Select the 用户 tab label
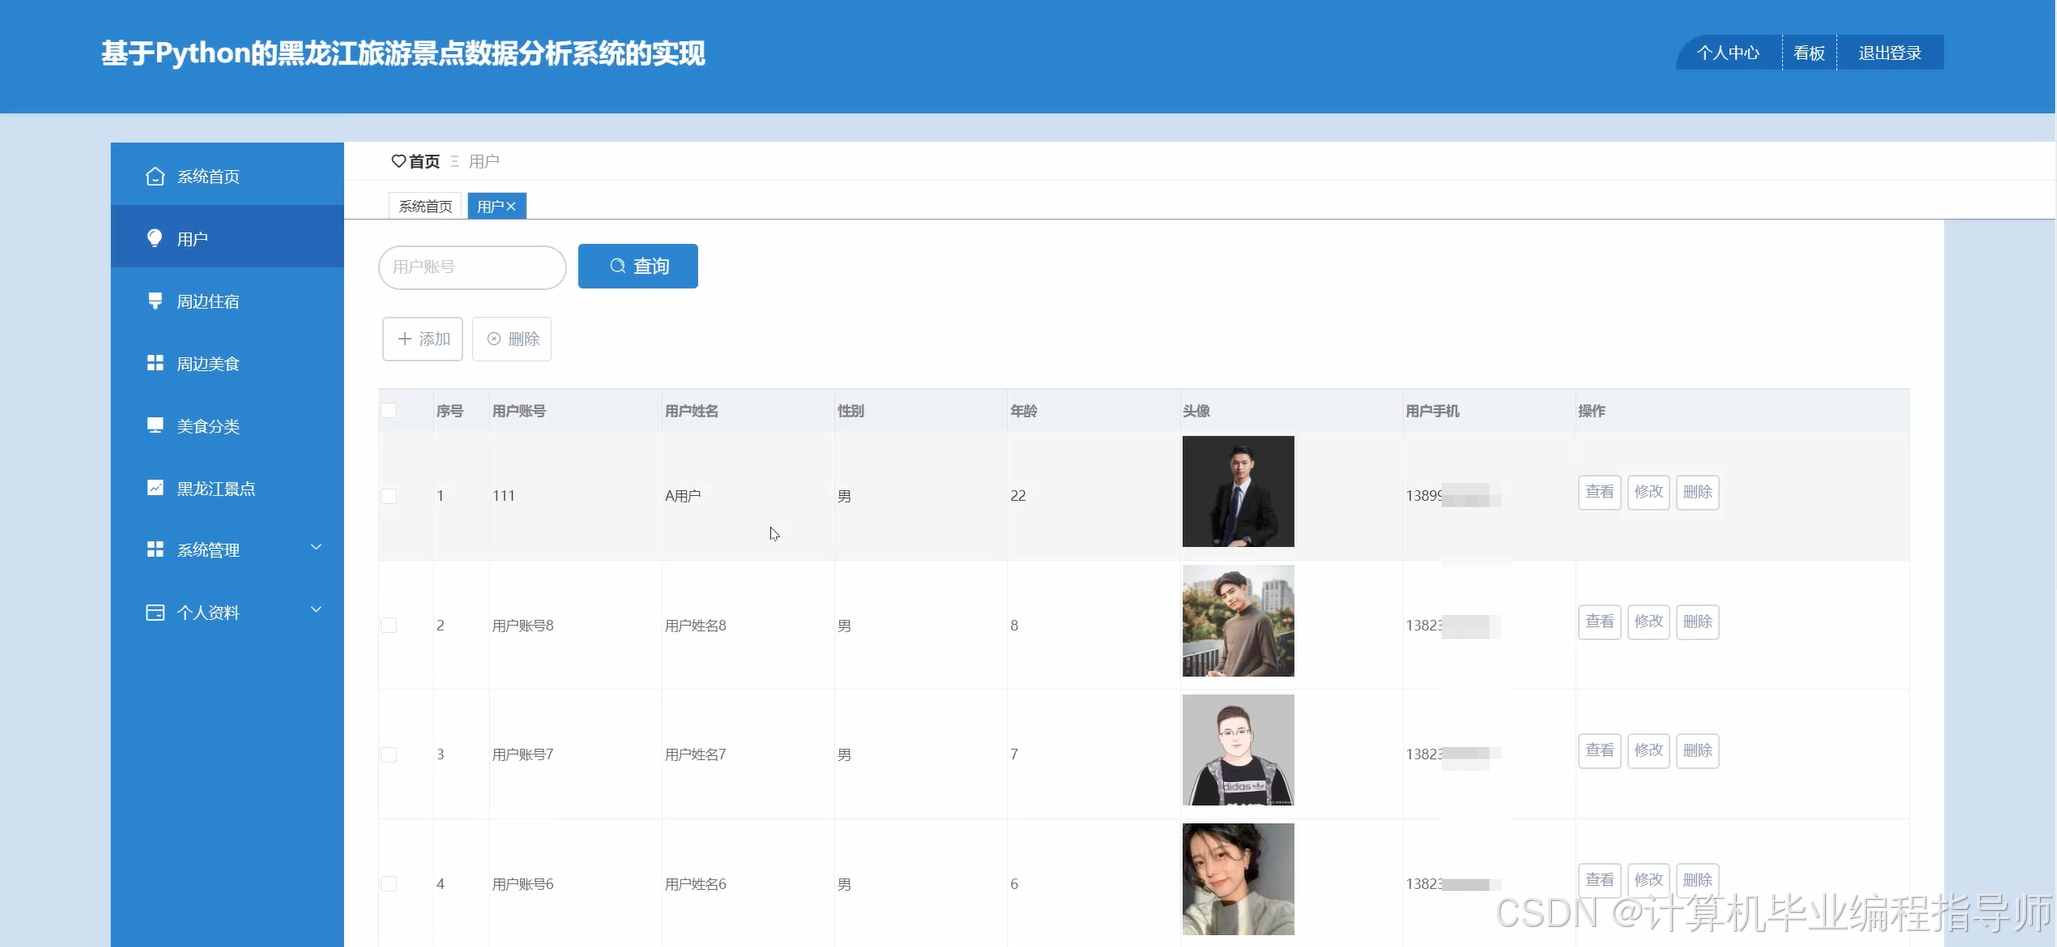2057x947 pixels. click(x=490, y=206)
